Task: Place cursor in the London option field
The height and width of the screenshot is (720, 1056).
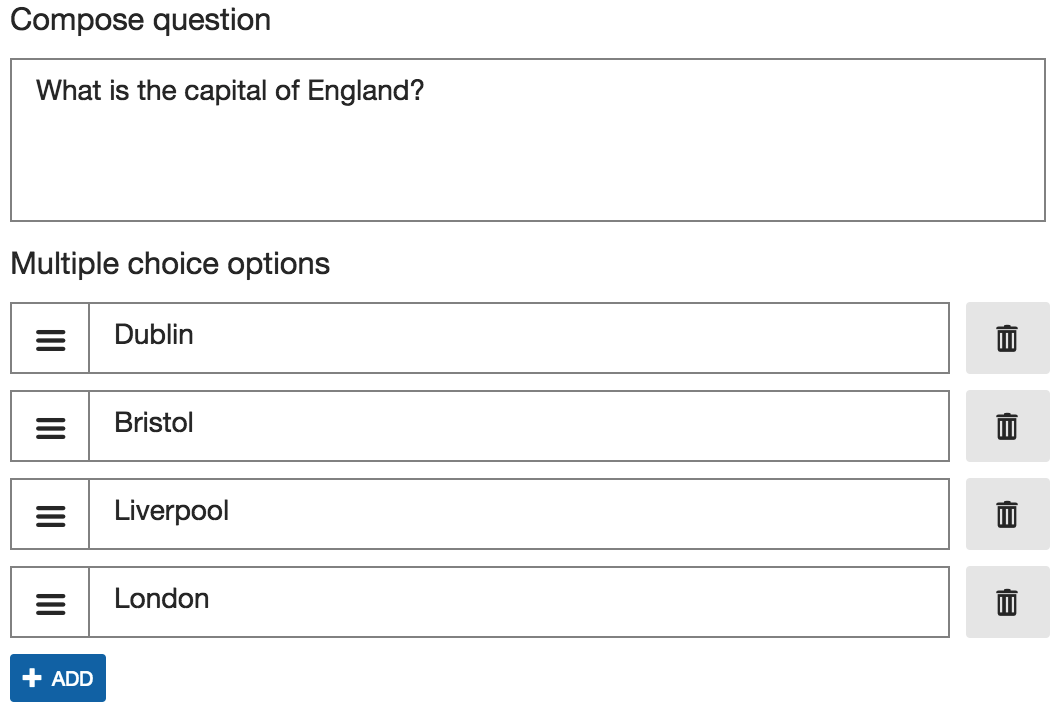Action: point(518,602)
